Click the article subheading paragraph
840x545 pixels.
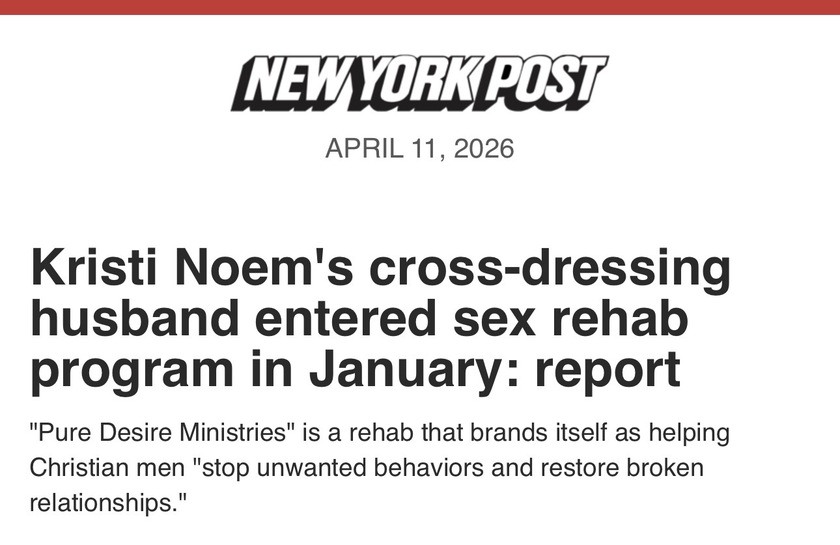point(380,468)
